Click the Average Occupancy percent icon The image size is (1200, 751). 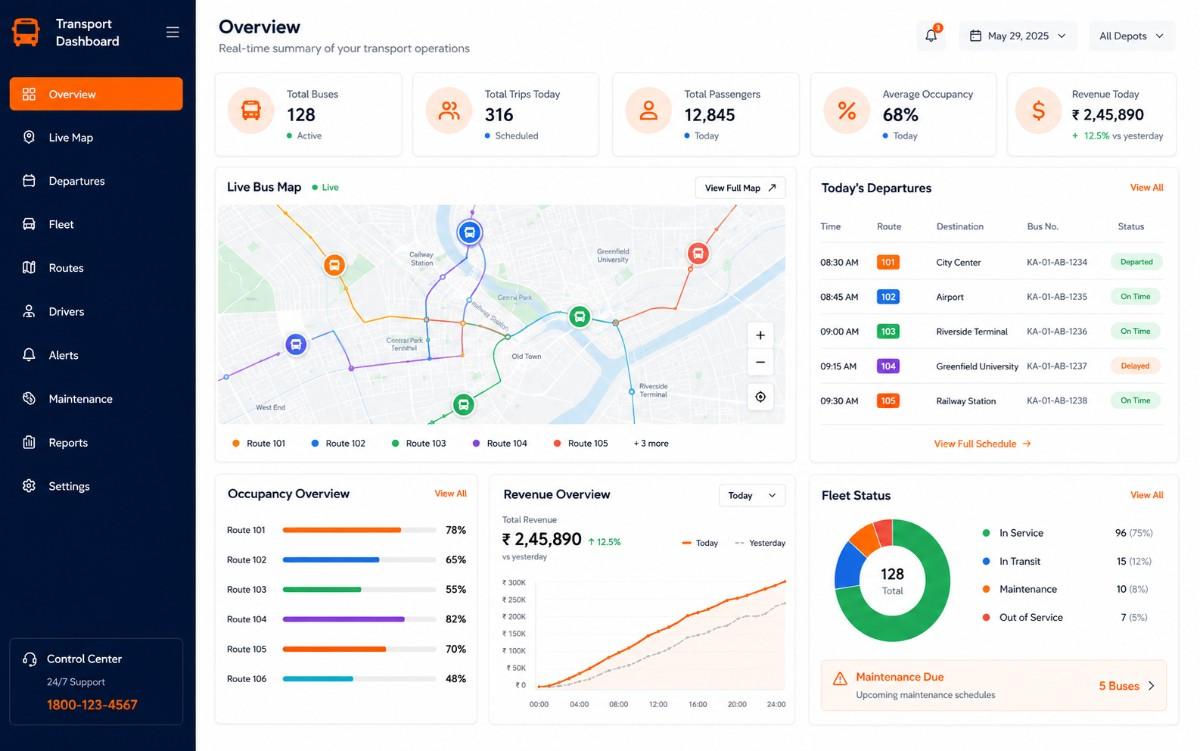[846, 111]
